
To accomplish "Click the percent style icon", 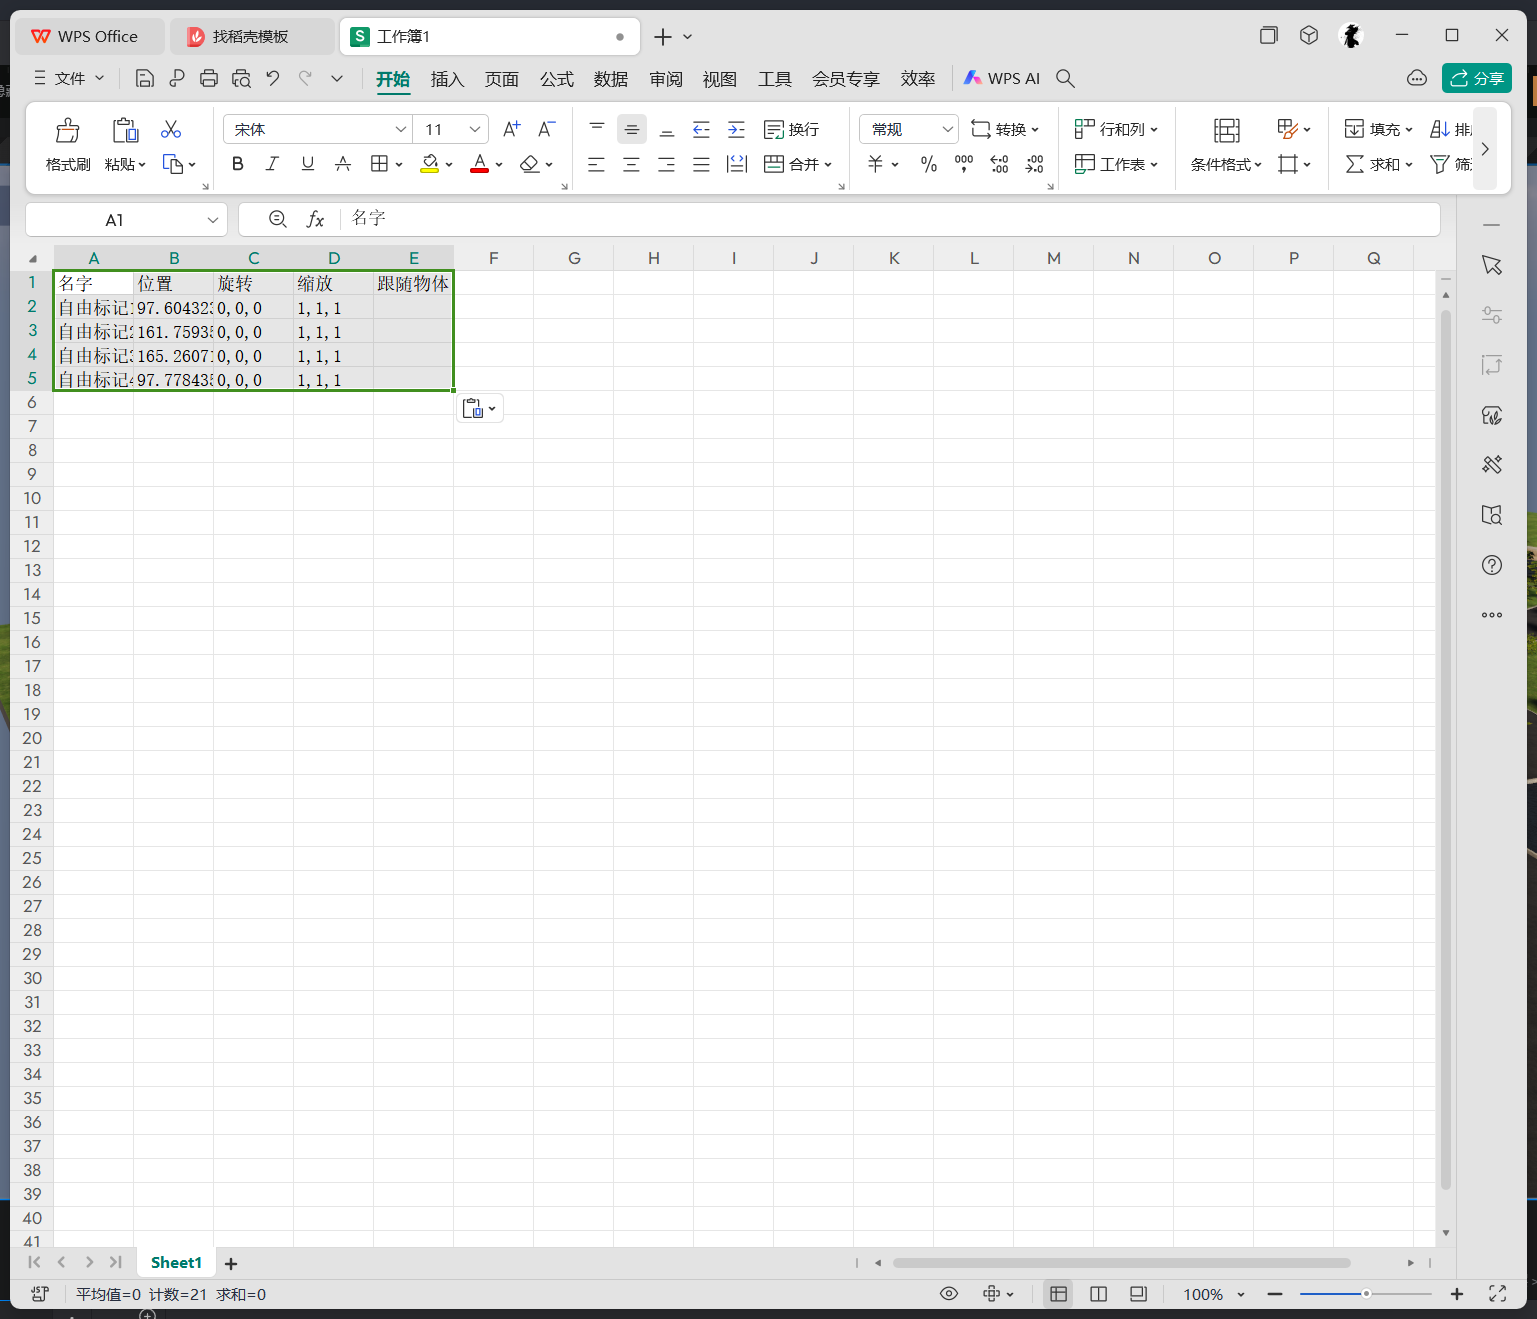I will (x=929, y=164).
